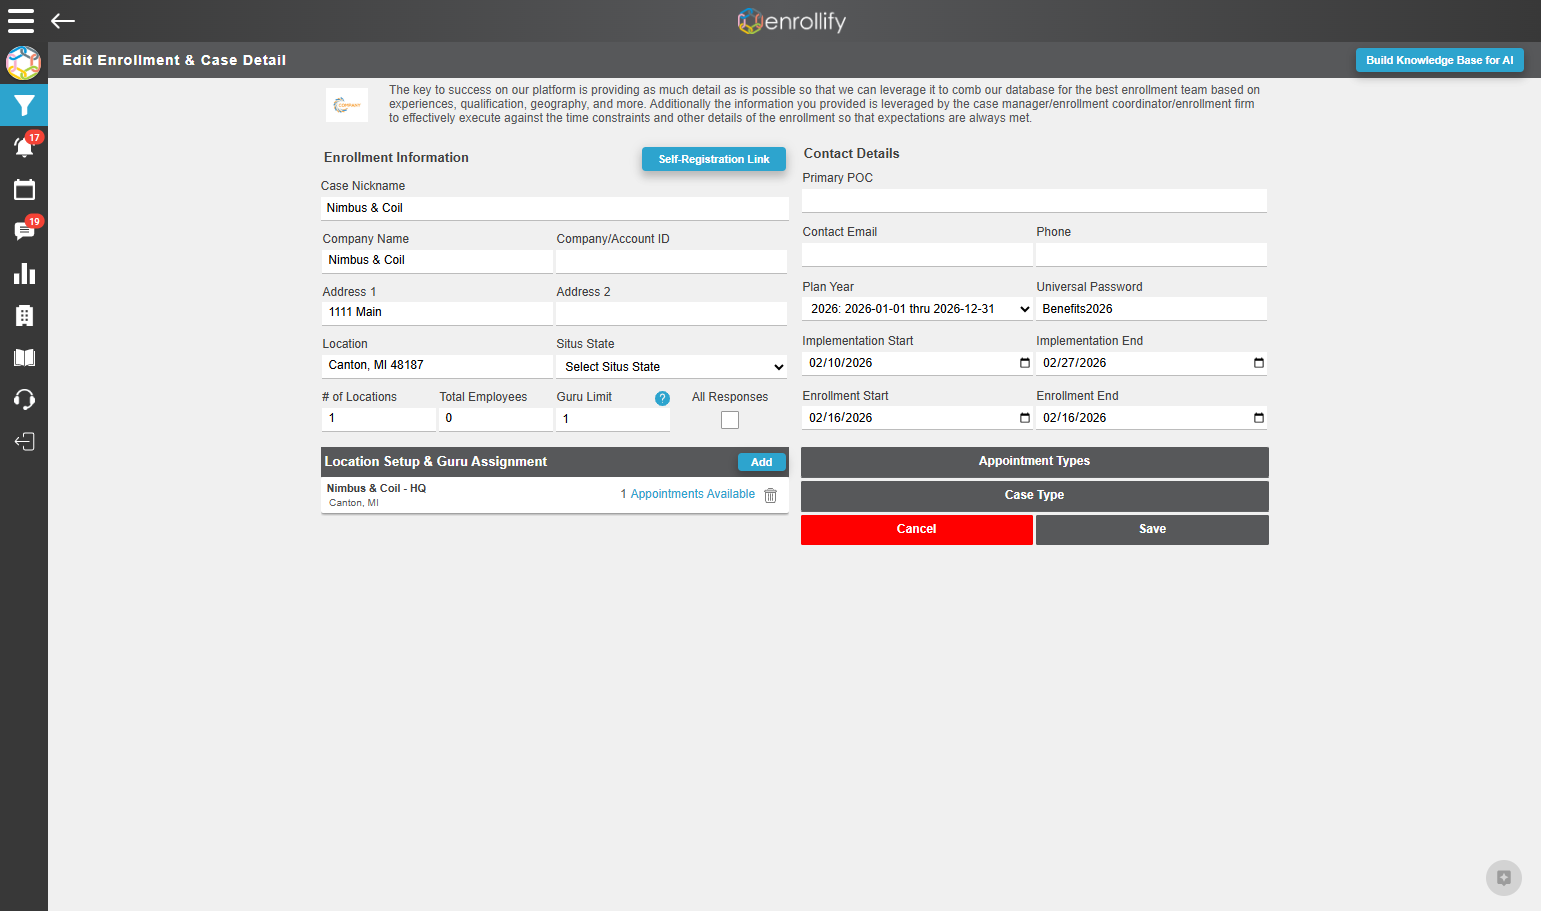Viewport: 1541px width, 911px height.
Task: Open the hamburger menu icon
Action: coord(21,21)
